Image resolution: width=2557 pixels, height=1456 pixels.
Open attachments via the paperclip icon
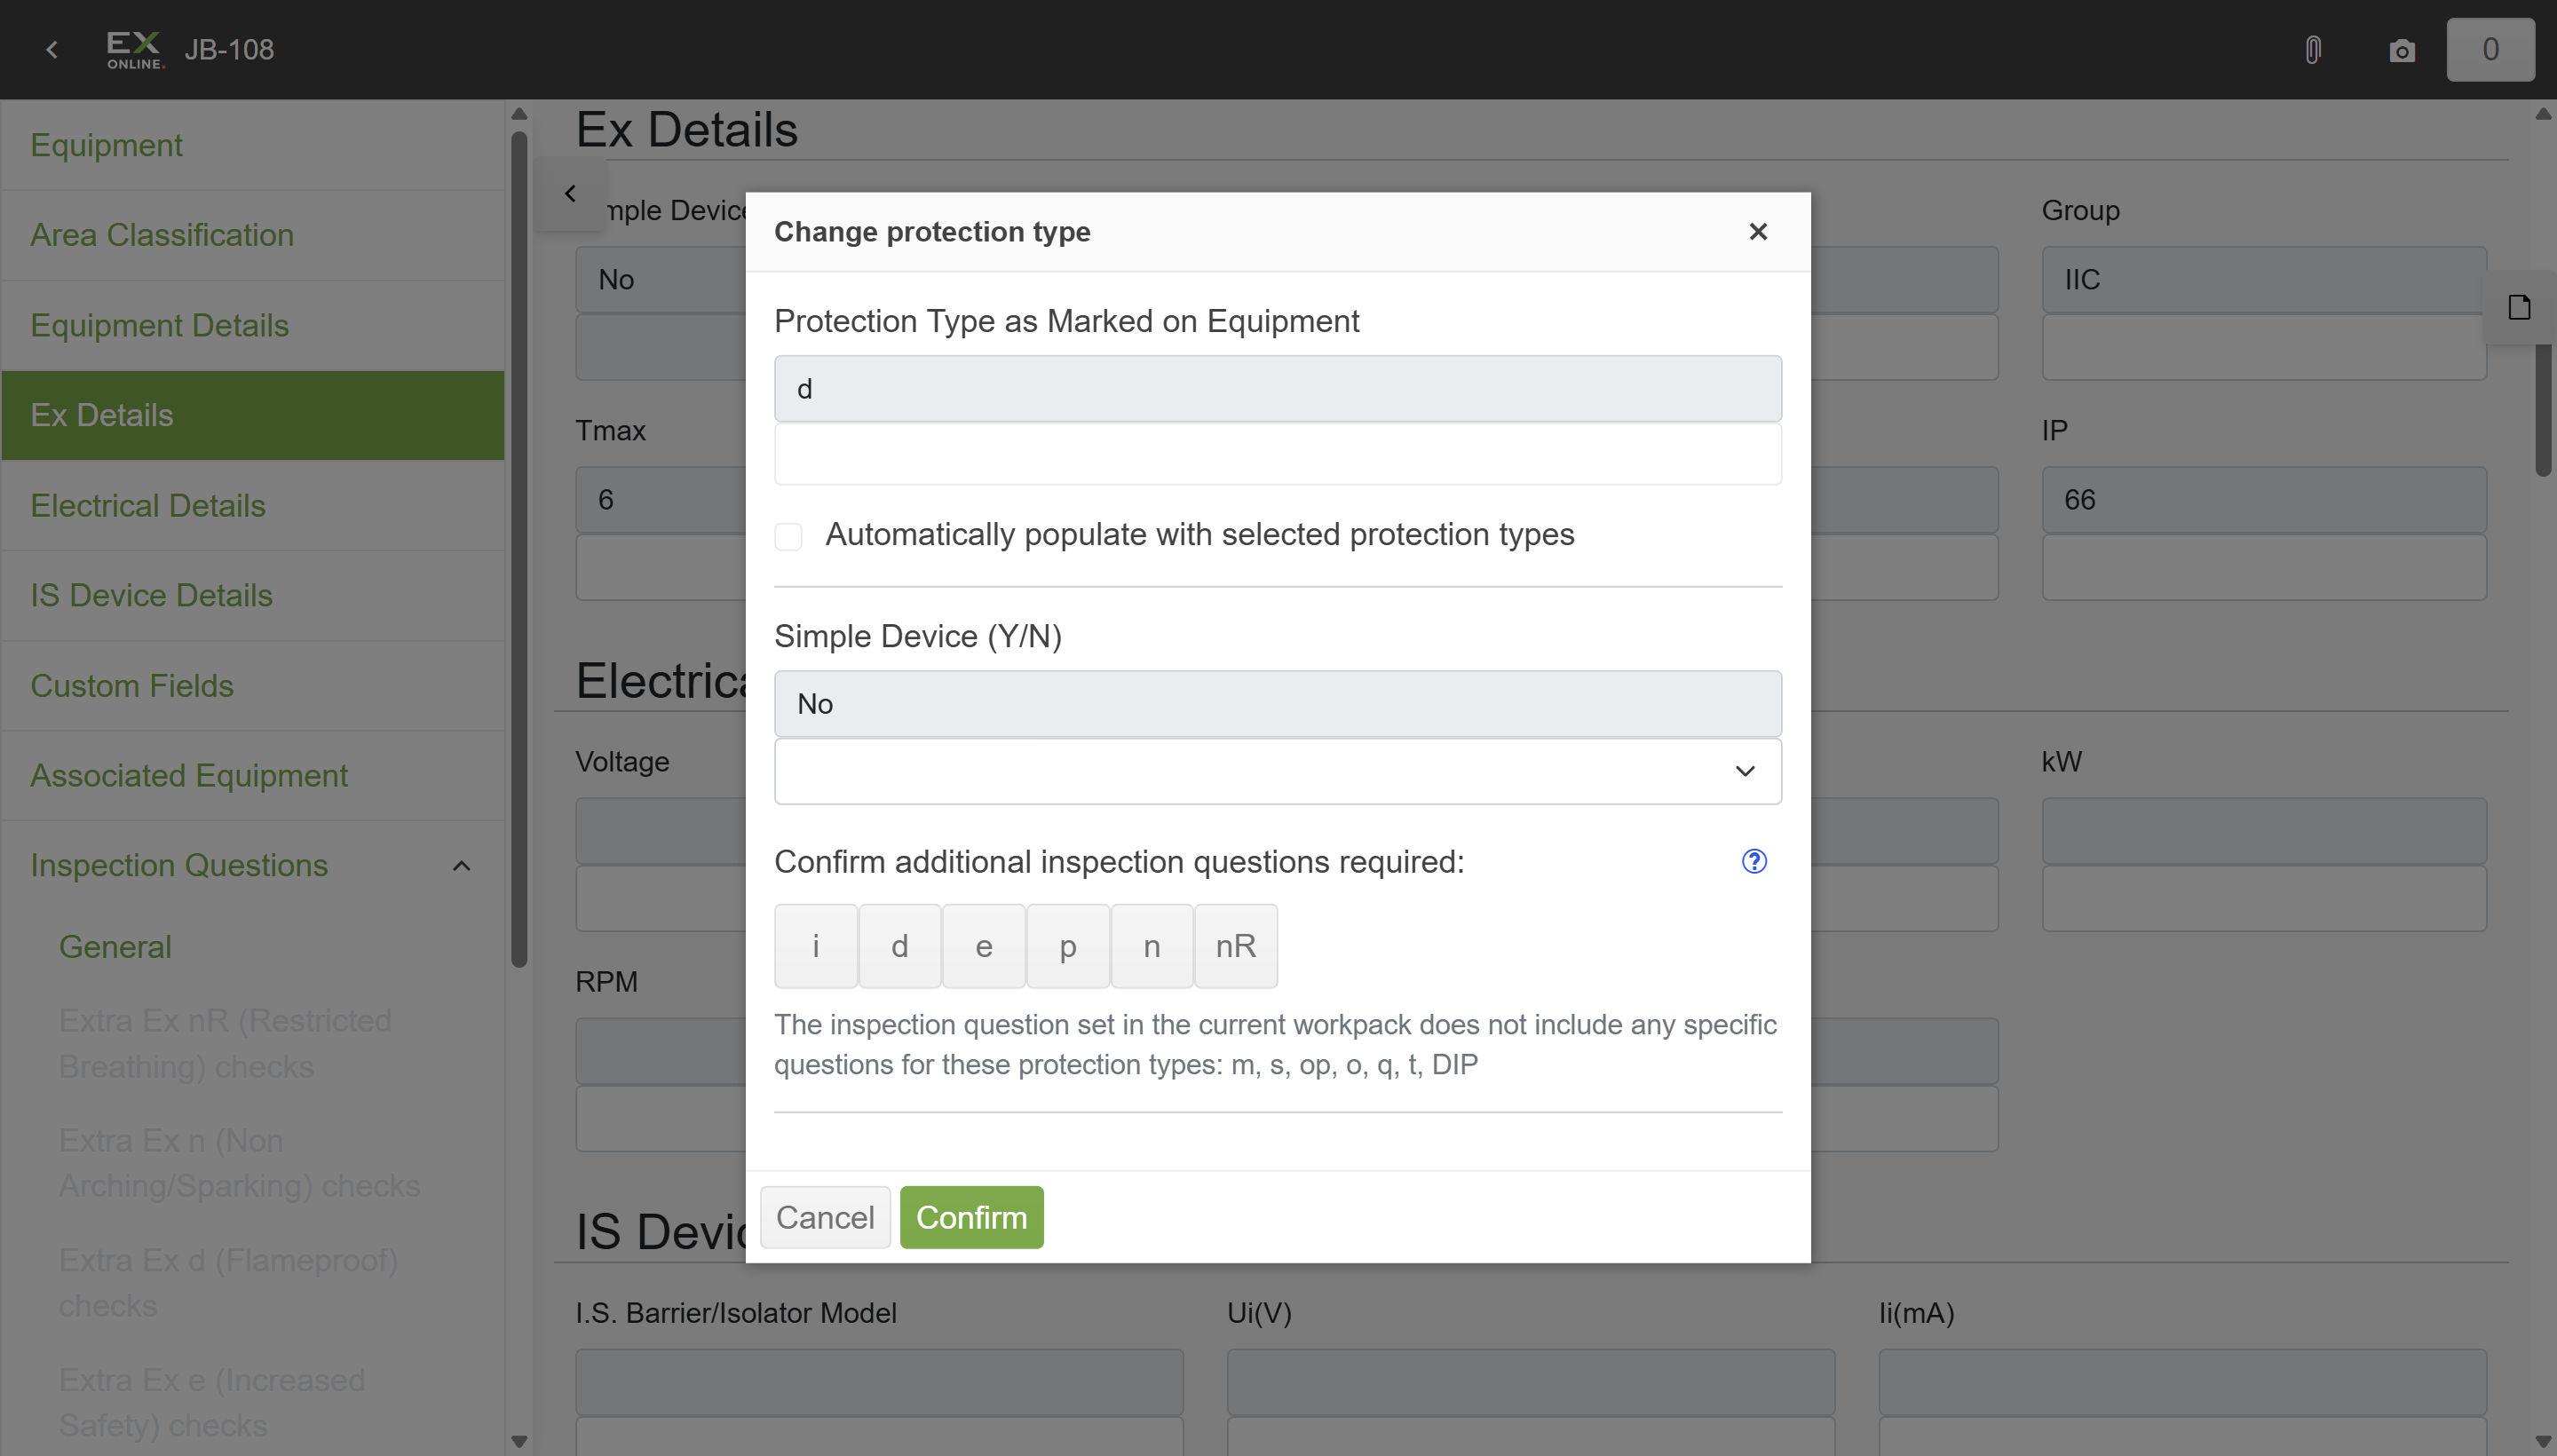coord(2312,50)
